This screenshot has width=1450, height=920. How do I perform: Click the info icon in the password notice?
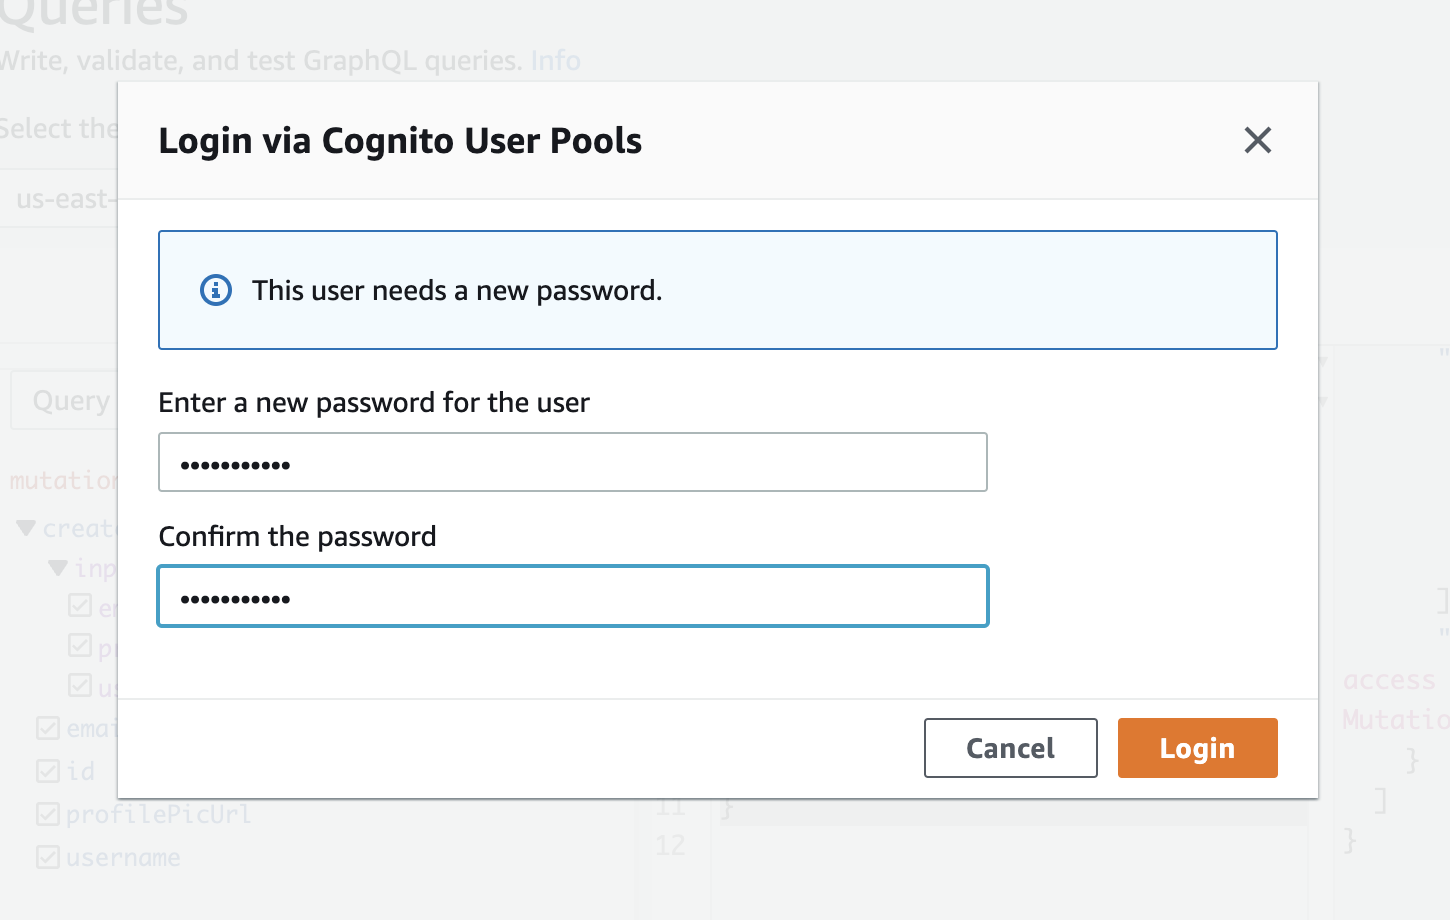pos(216,290)
